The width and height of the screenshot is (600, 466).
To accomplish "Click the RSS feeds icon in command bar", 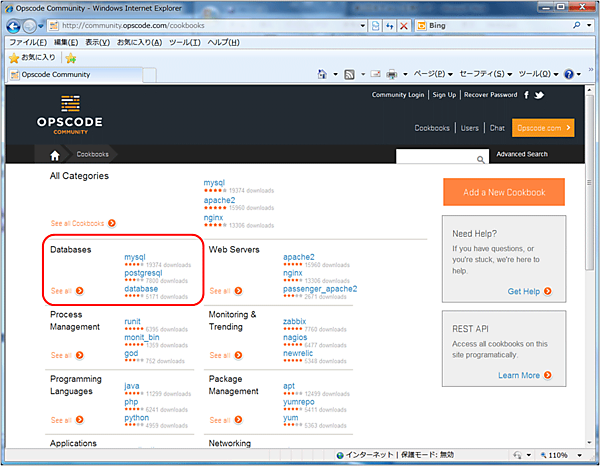I will pos(350,75).
